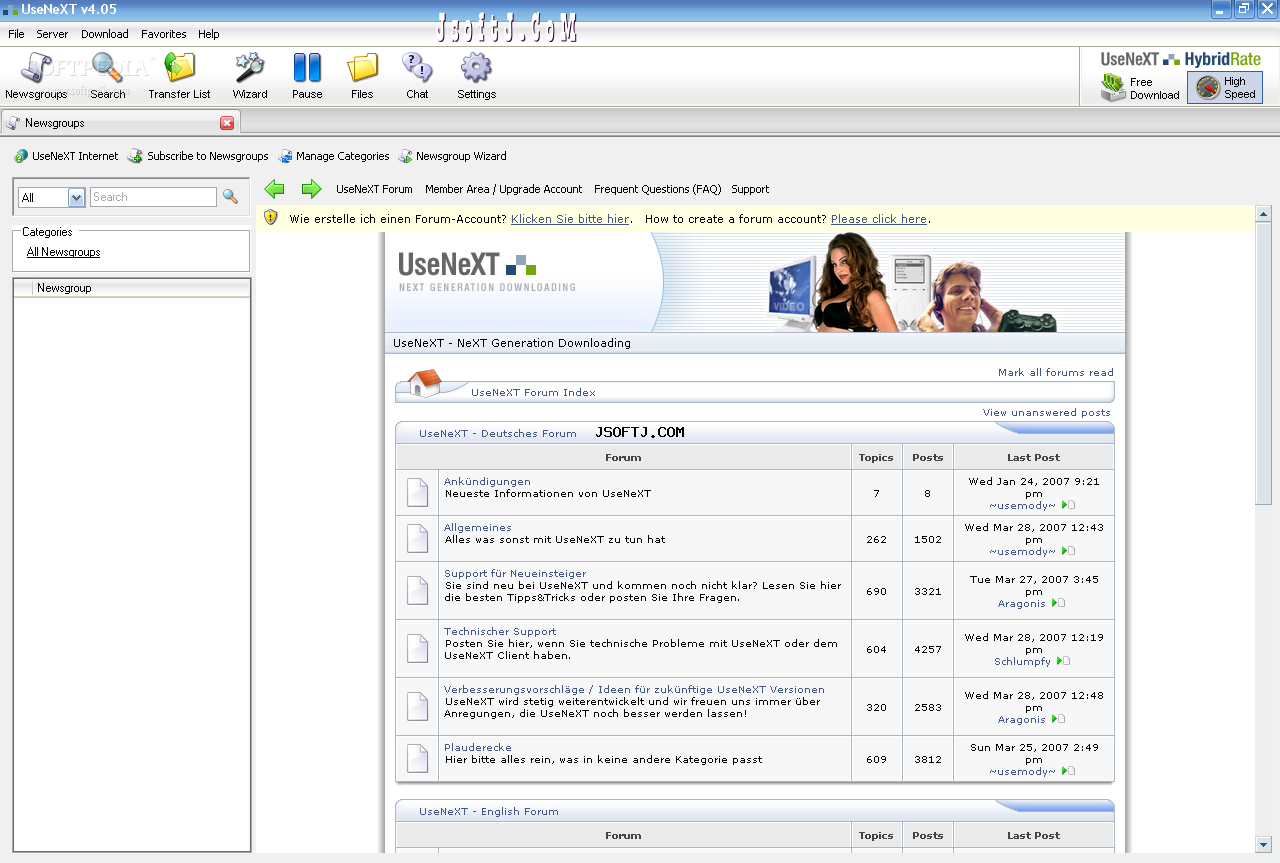
Task: Open UseNeXT - Deutsches Forum category
Action: [x=498, y=433]
